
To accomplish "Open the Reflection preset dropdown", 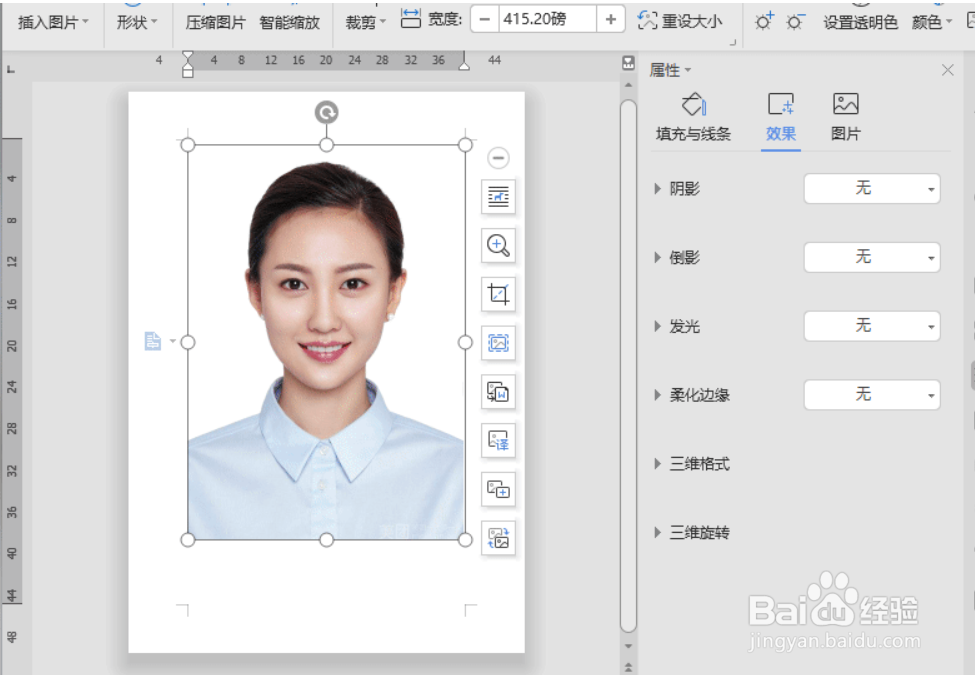I will [x=872, y=257].
